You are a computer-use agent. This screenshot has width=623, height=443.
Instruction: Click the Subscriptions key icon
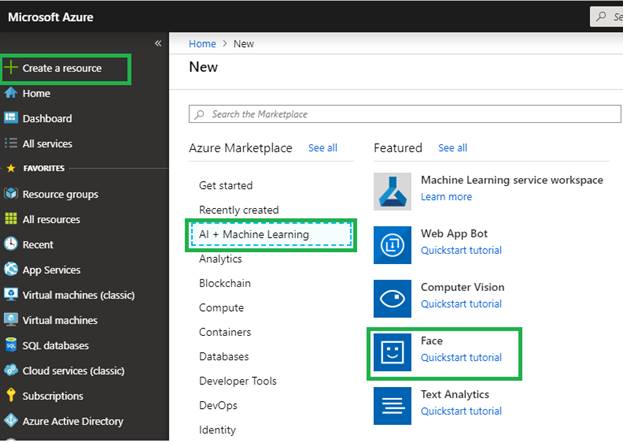point(11,395)
